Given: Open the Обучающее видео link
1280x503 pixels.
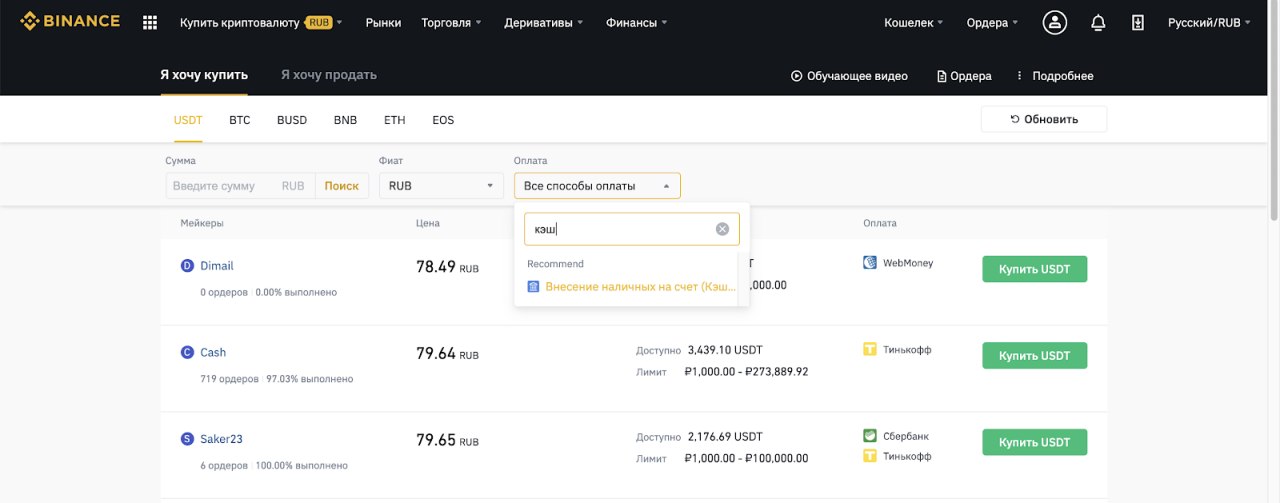Looking at the screenshot, I should coord(849,76).
